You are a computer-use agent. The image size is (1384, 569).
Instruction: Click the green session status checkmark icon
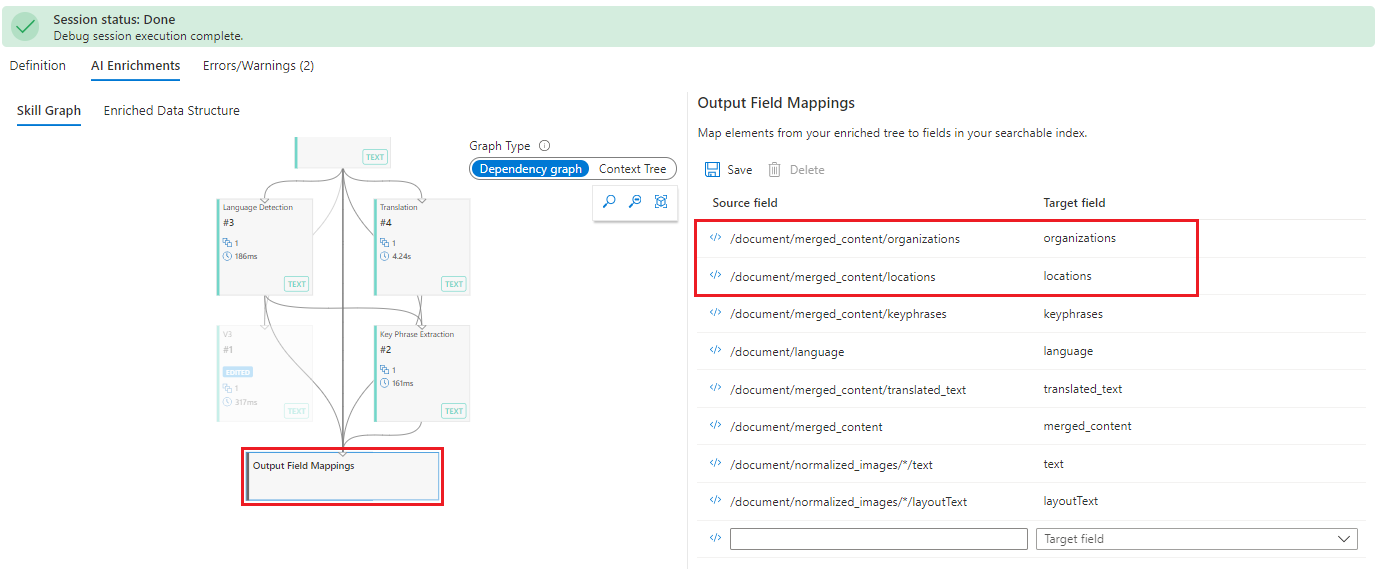[25, 27]
